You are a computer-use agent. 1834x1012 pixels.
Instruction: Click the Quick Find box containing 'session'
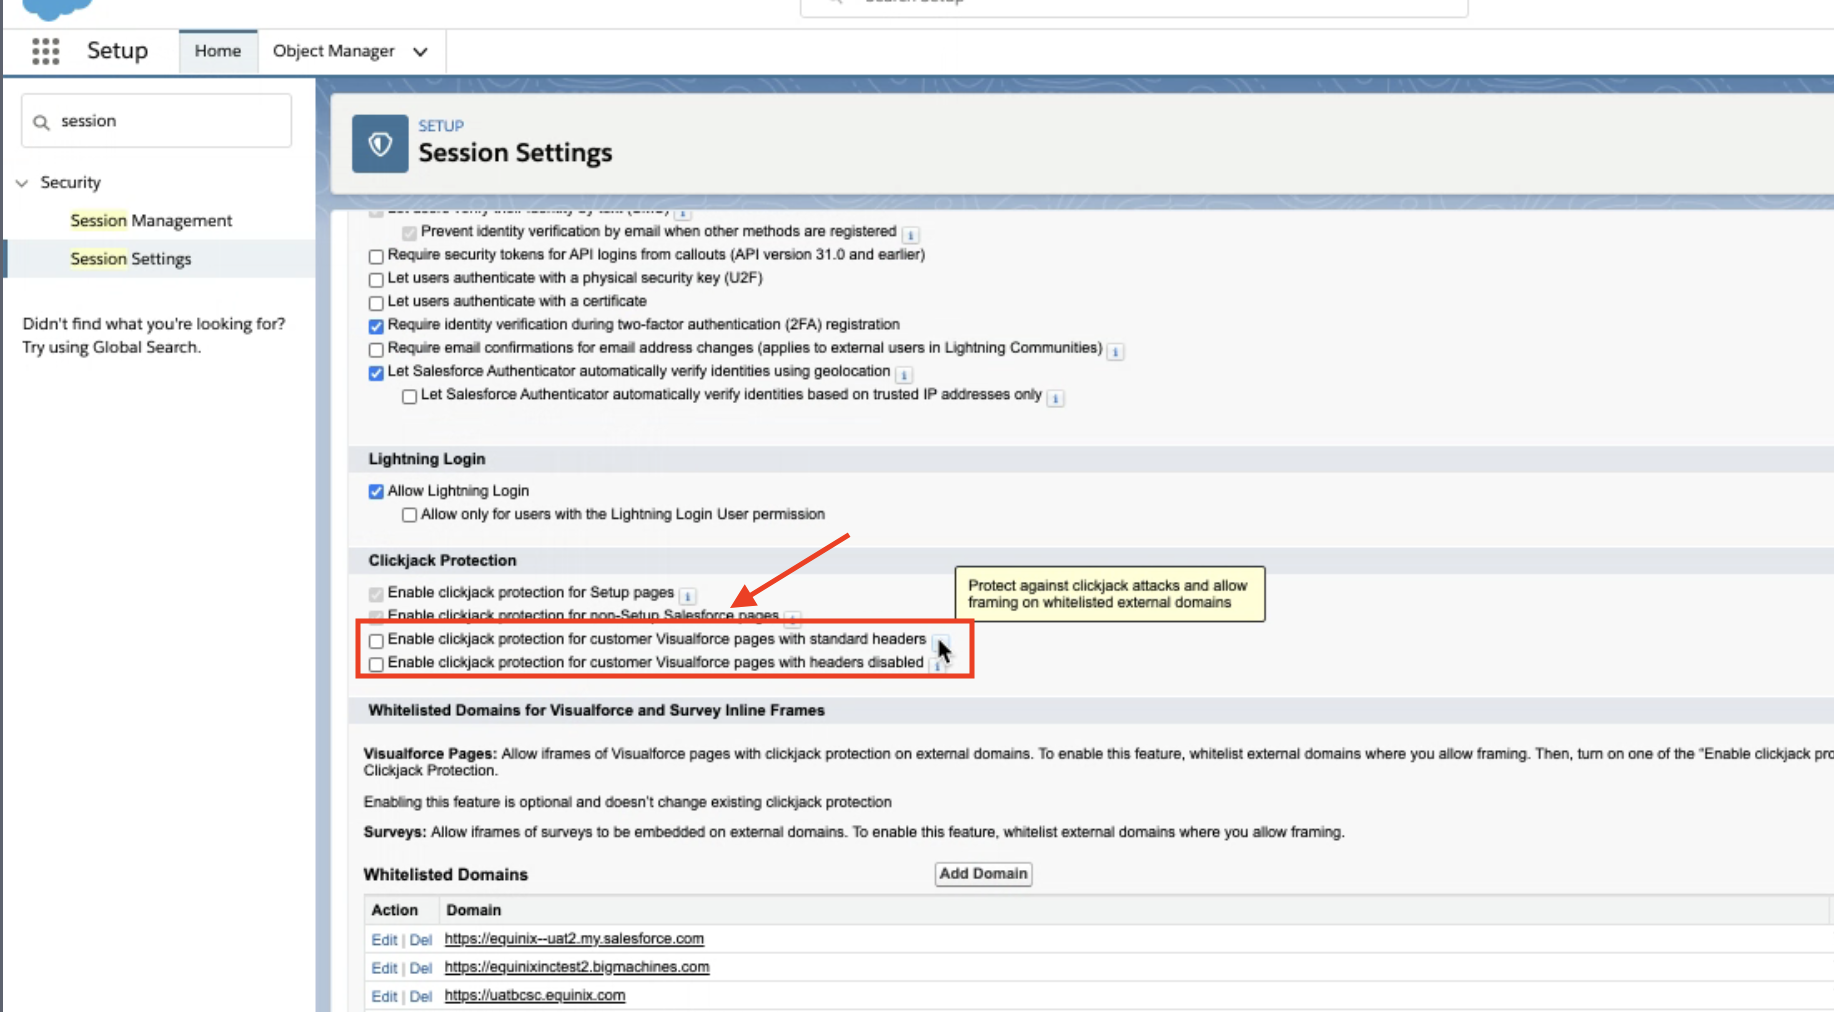click(156, 121)
